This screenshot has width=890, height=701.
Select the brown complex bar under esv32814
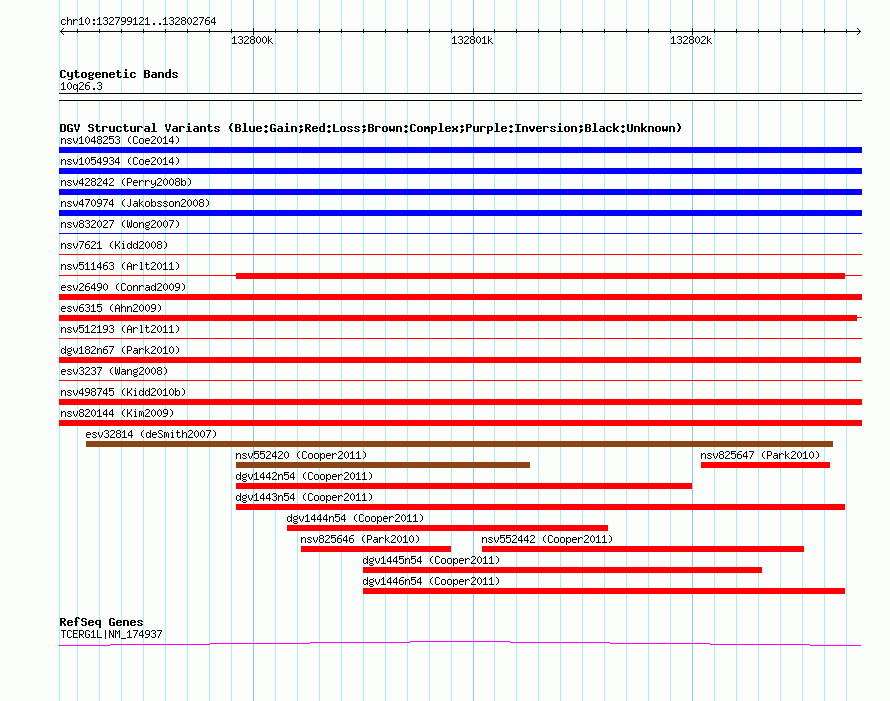click(x=459, y=444)
